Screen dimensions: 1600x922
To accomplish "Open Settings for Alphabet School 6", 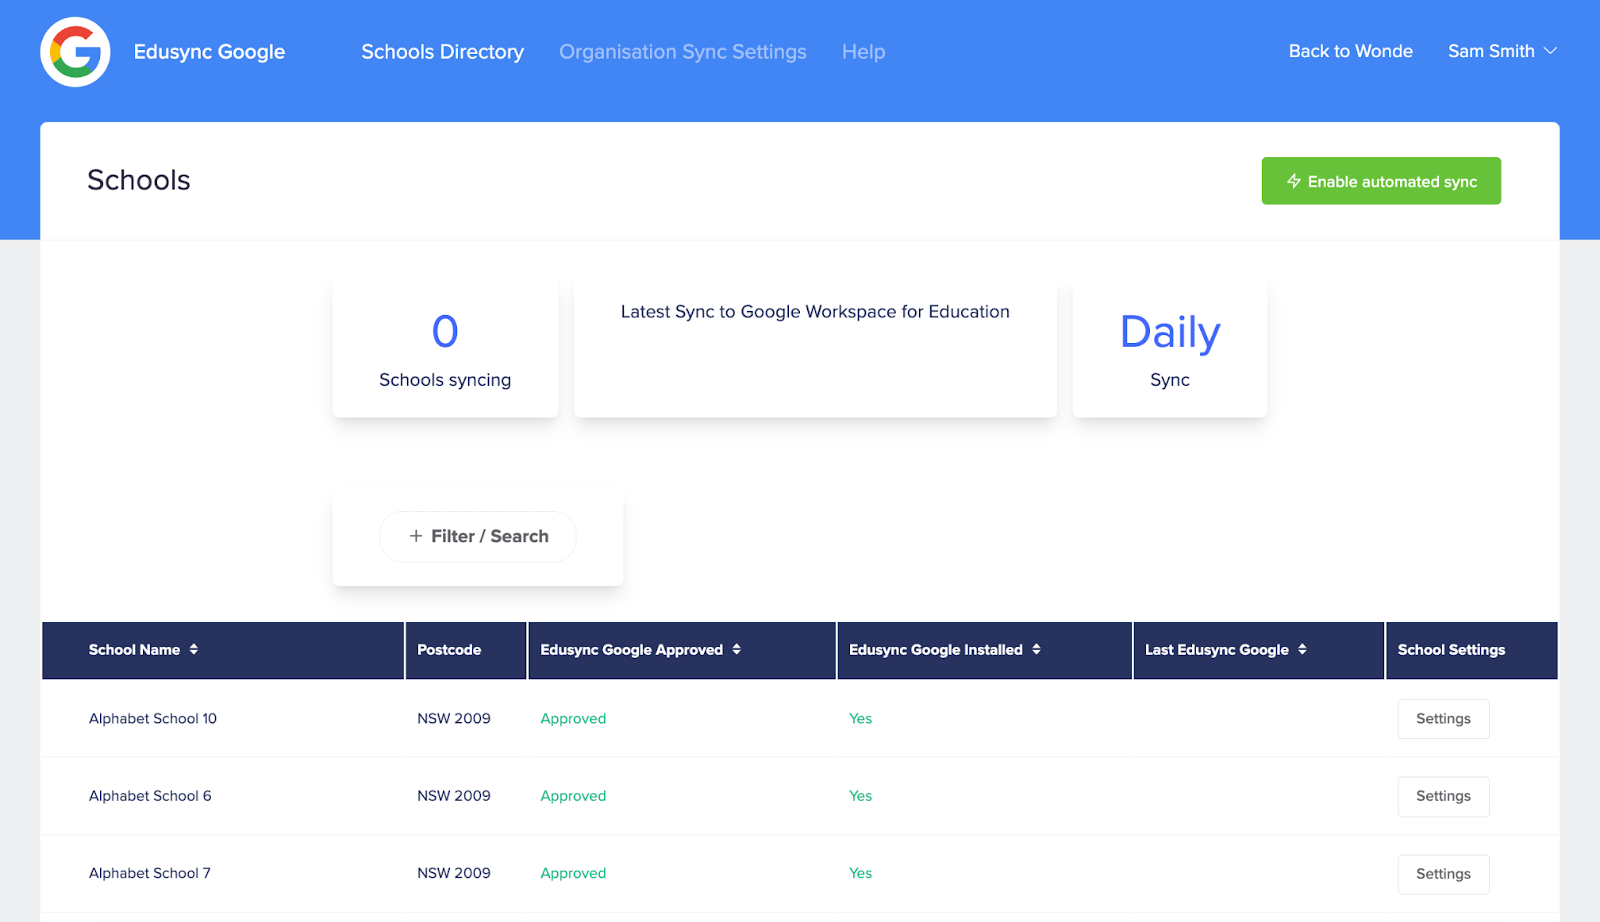I will click(x=1443, y=796).
